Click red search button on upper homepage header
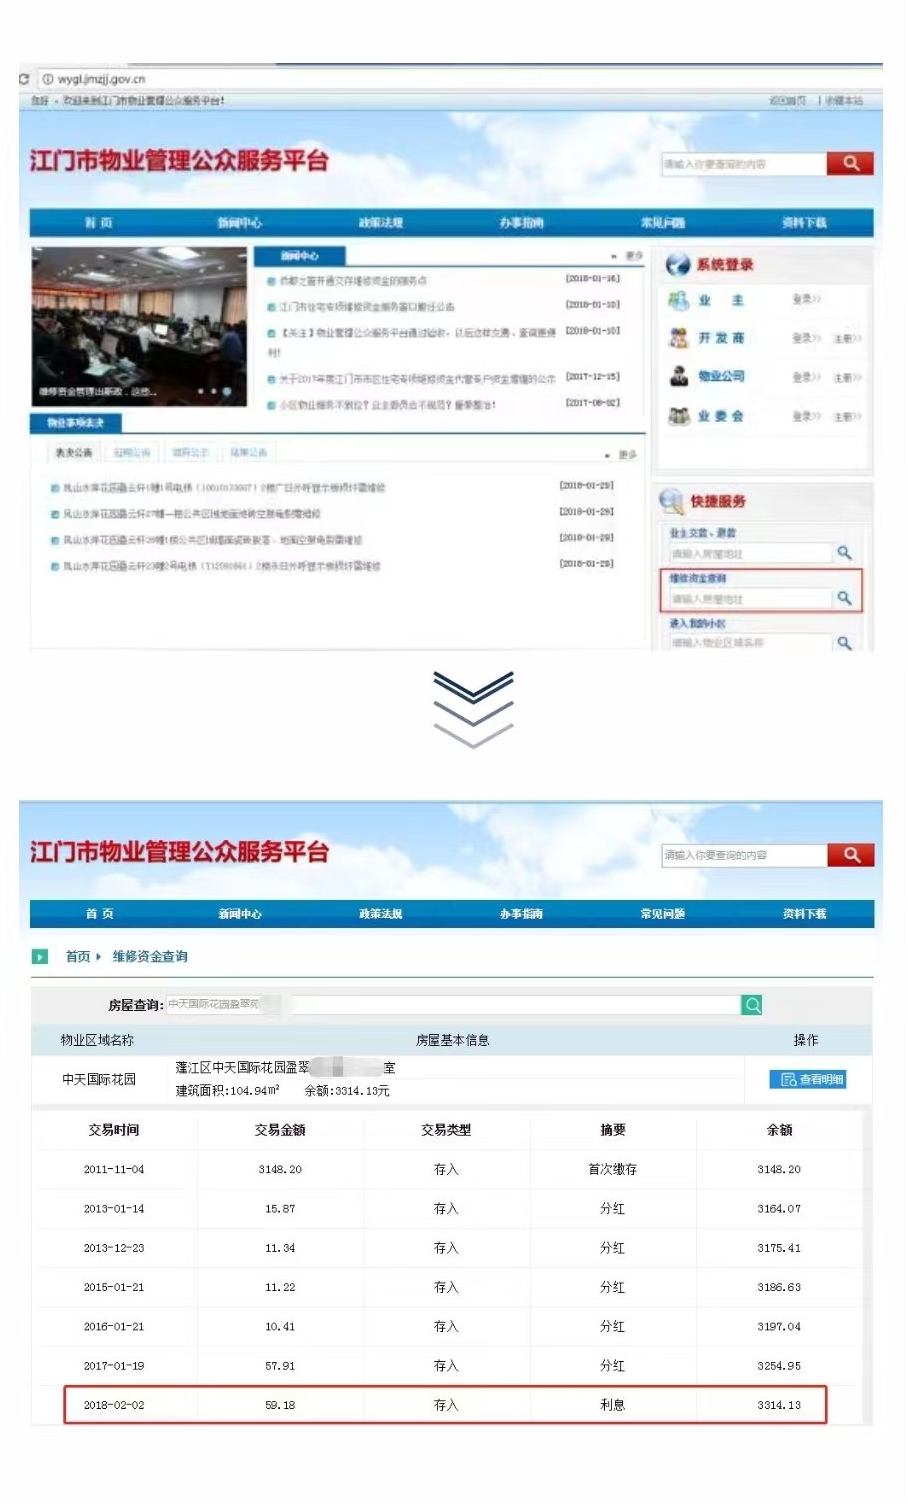This screenshot has height=1504, width=908. 850,163
